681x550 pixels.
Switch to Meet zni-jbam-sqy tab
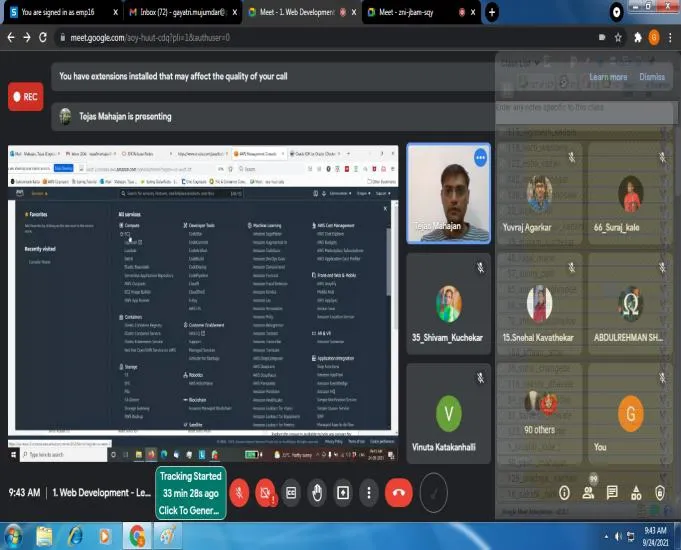(x=420, y=12)
